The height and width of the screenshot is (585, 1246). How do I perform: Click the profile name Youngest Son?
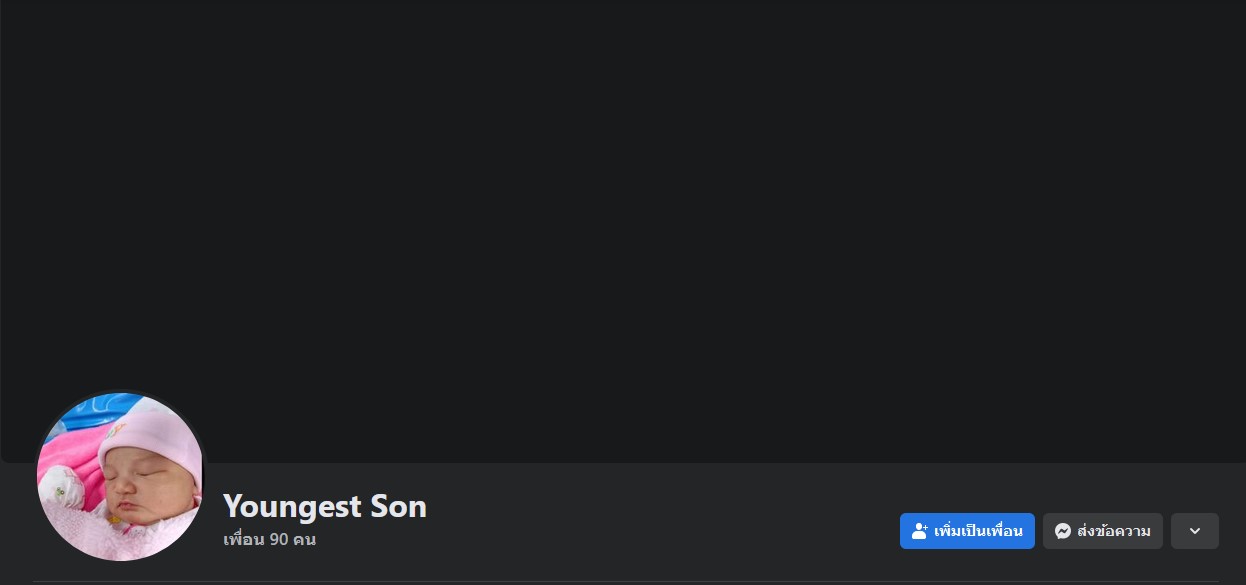pos(324,506)
